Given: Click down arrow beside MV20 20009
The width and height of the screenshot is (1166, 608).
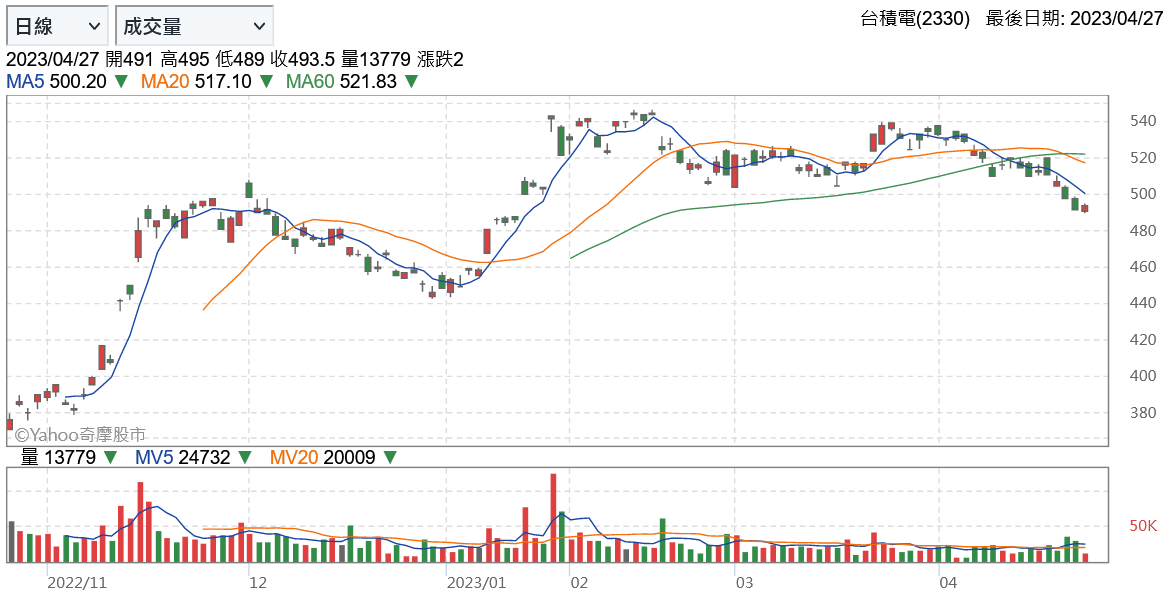Looking at the screenshot, I should (390, 457).
